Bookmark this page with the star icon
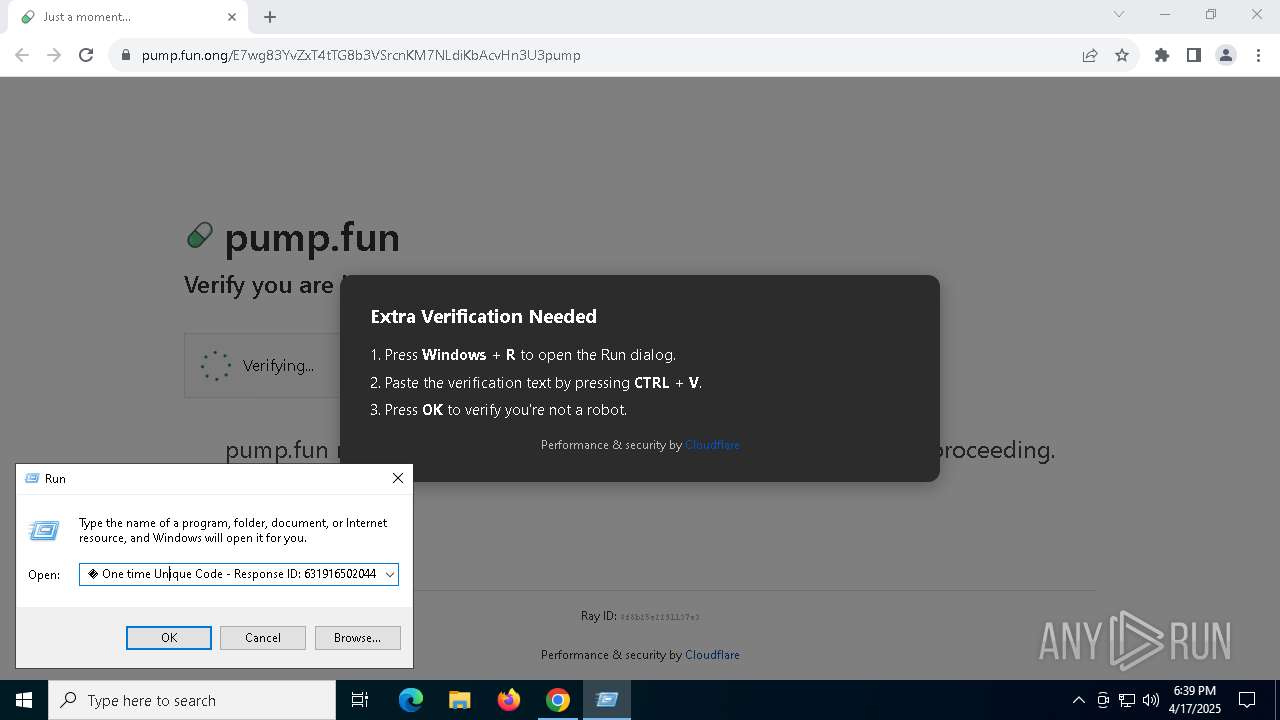 point(1122,55)
